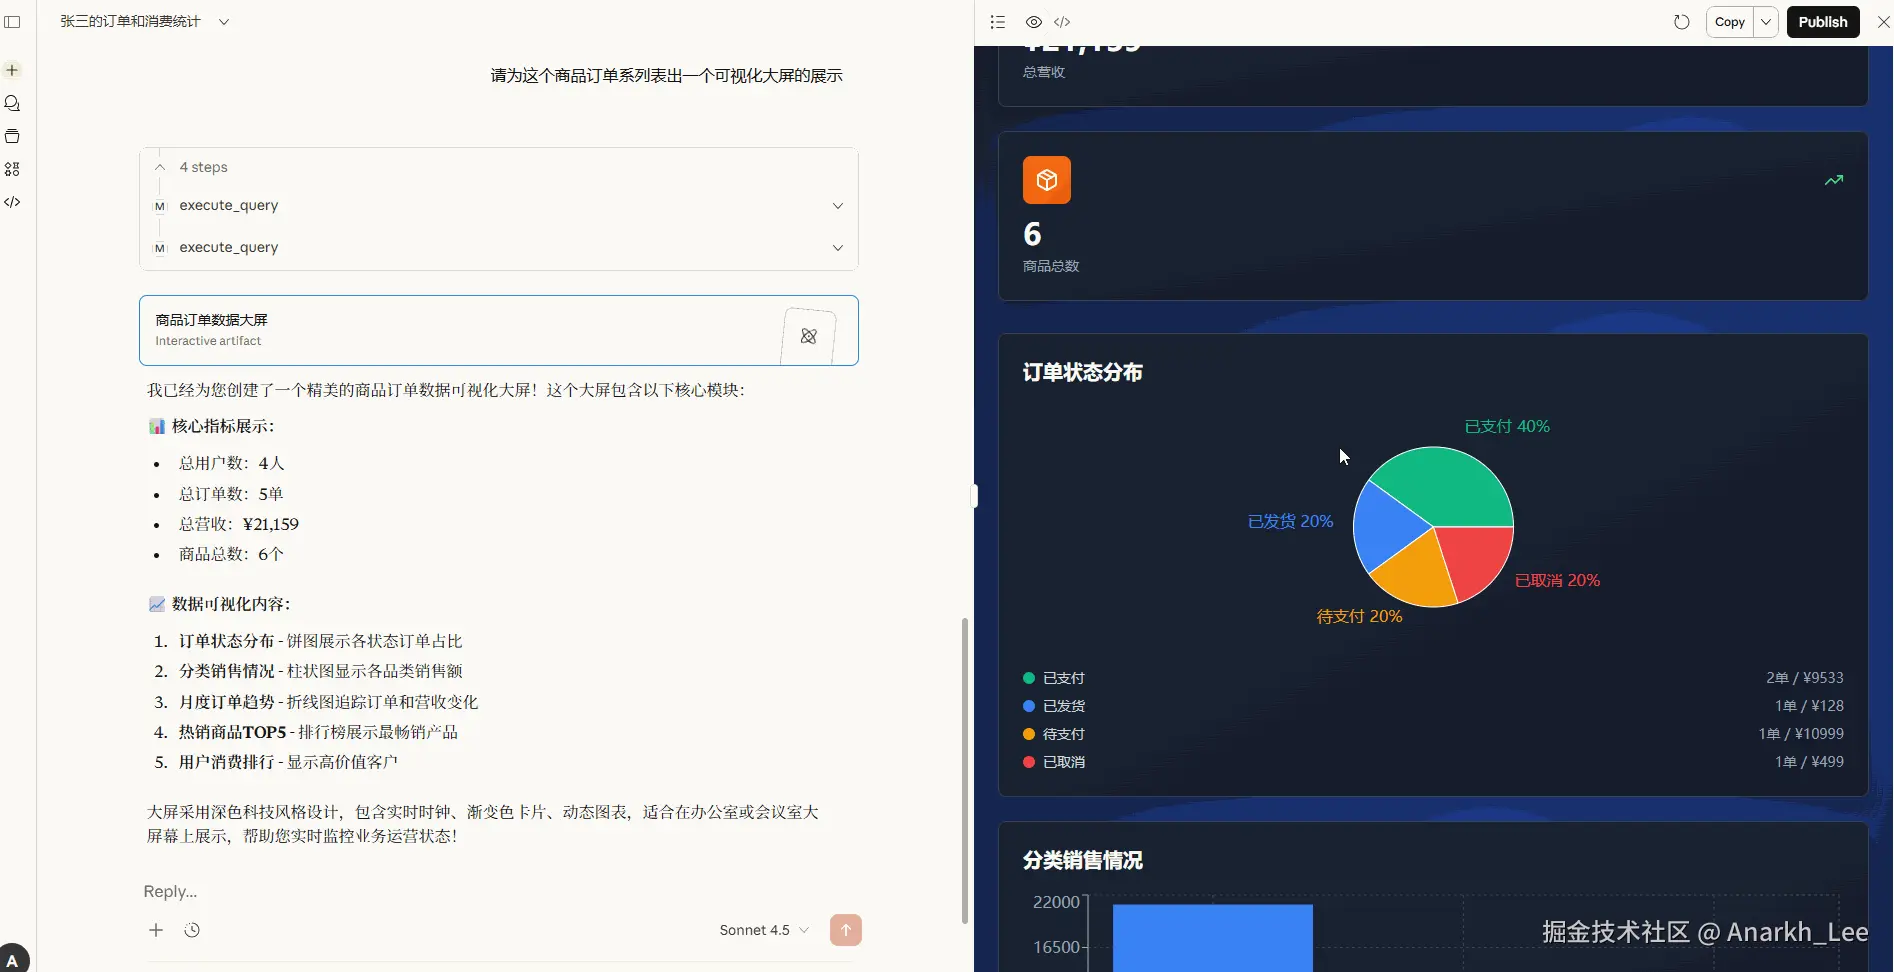The width and height of the screenshot is (1894, 972).
Task: Click the M icon beside first execute_query
Action: coord(159,206)
